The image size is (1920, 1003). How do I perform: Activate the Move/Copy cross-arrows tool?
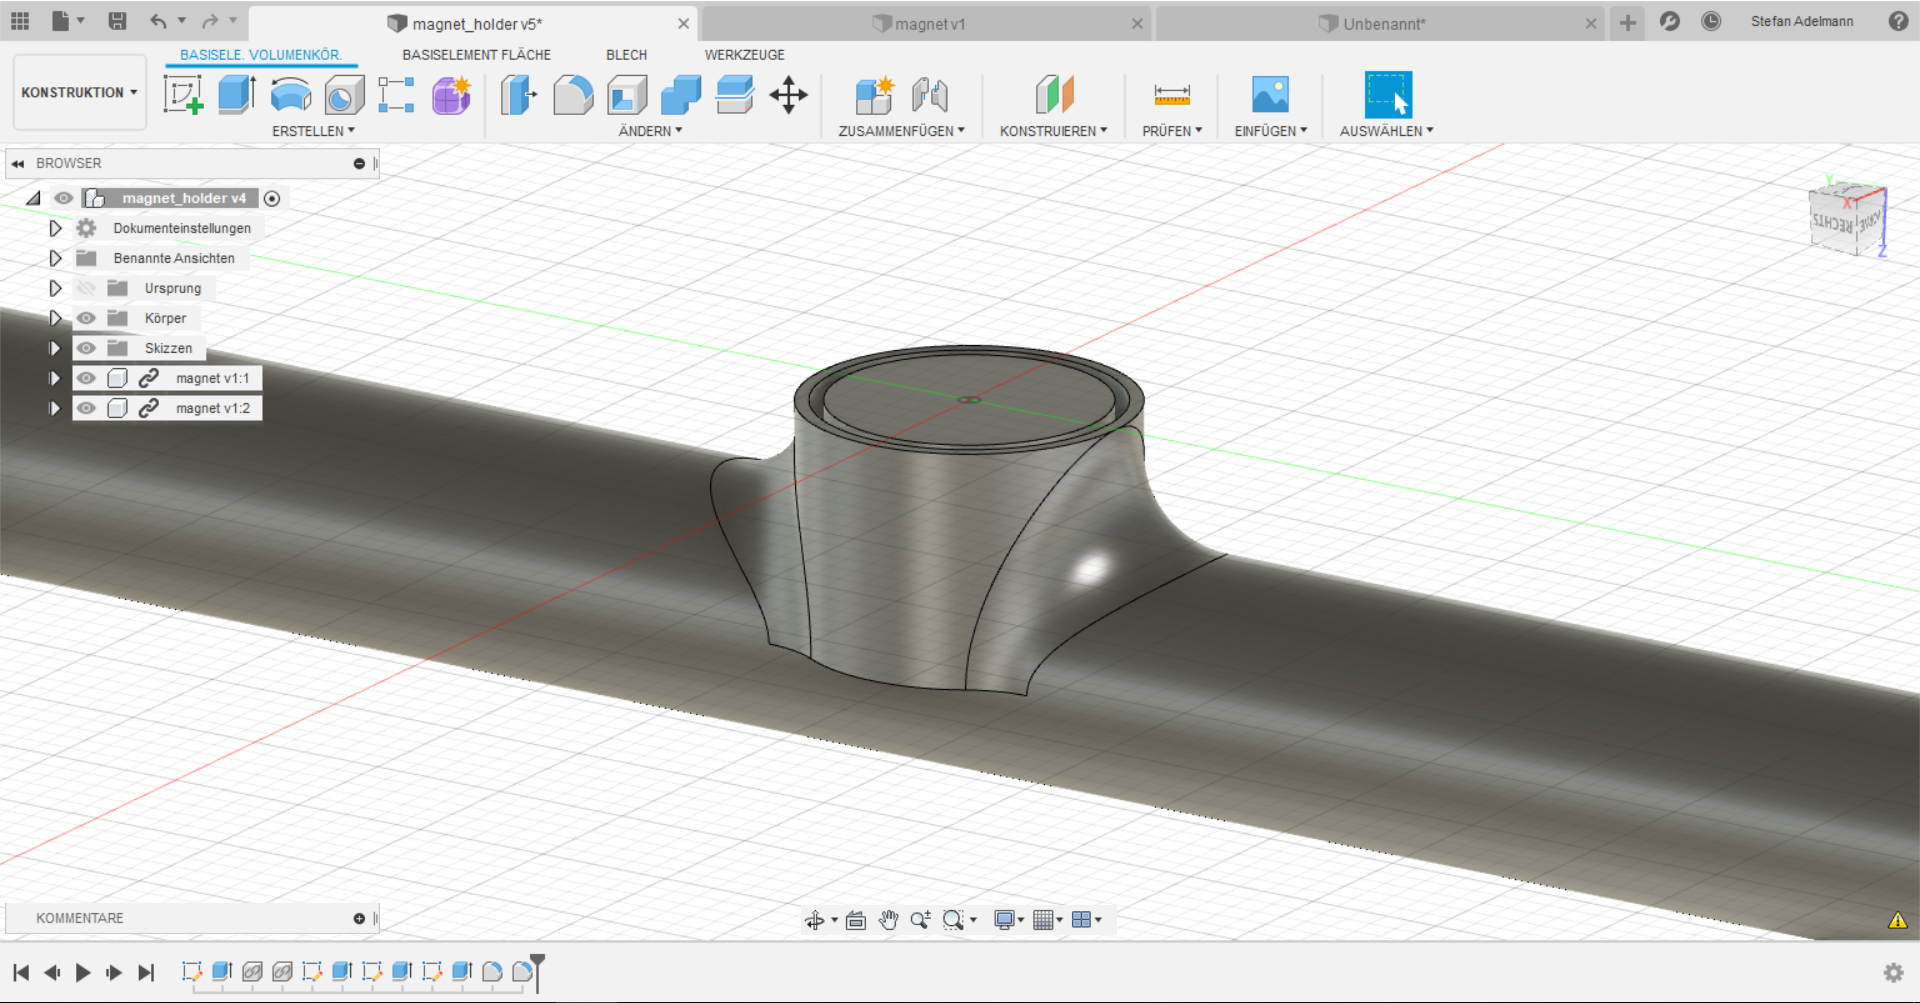coord(788,95)
